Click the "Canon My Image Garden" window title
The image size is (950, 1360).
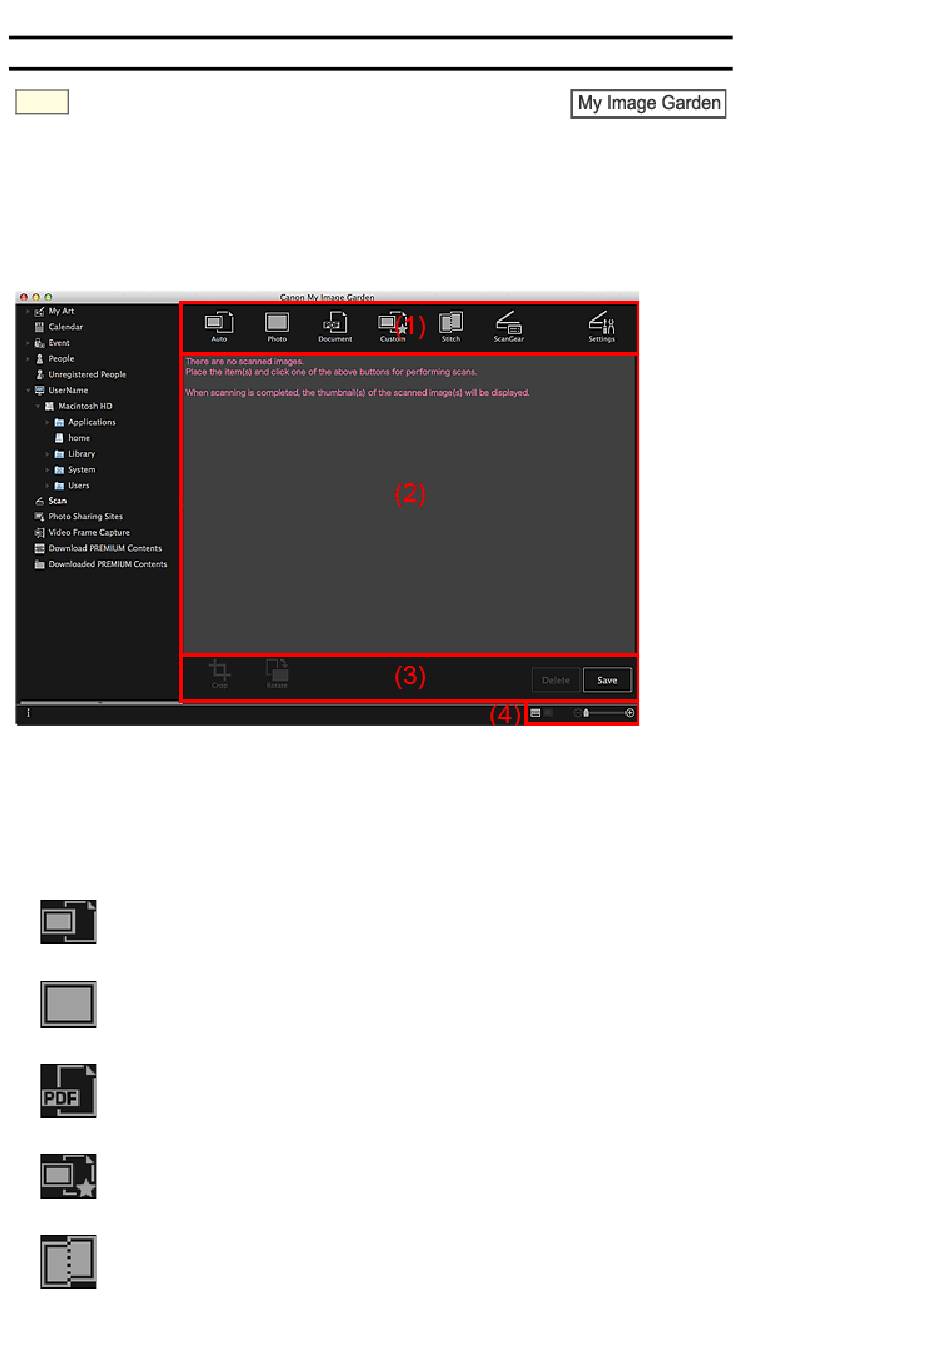[327, 297]
